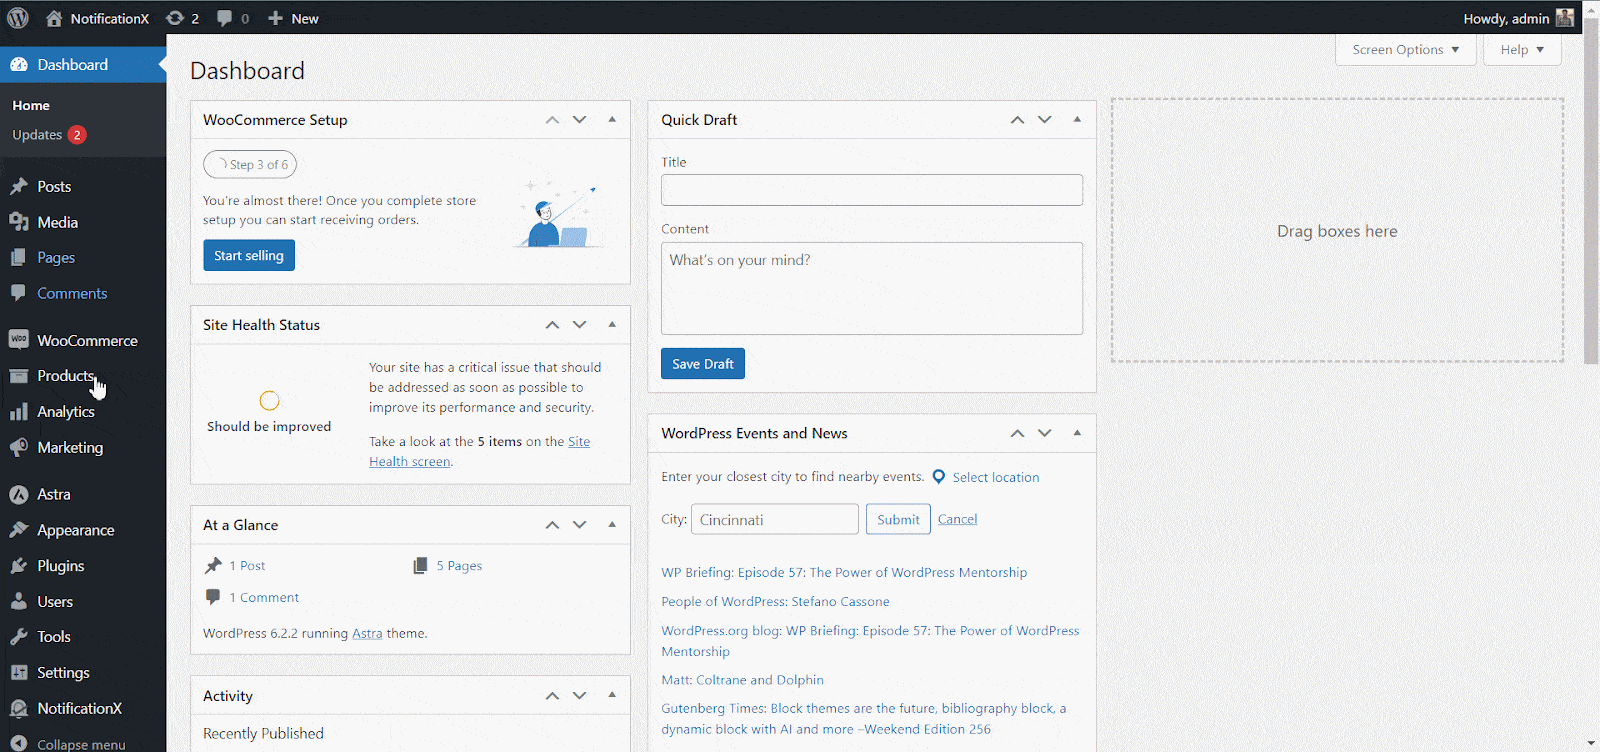Click the Select location pin icon
Viewport: 1600px width, 752px height.
(939, 477)
